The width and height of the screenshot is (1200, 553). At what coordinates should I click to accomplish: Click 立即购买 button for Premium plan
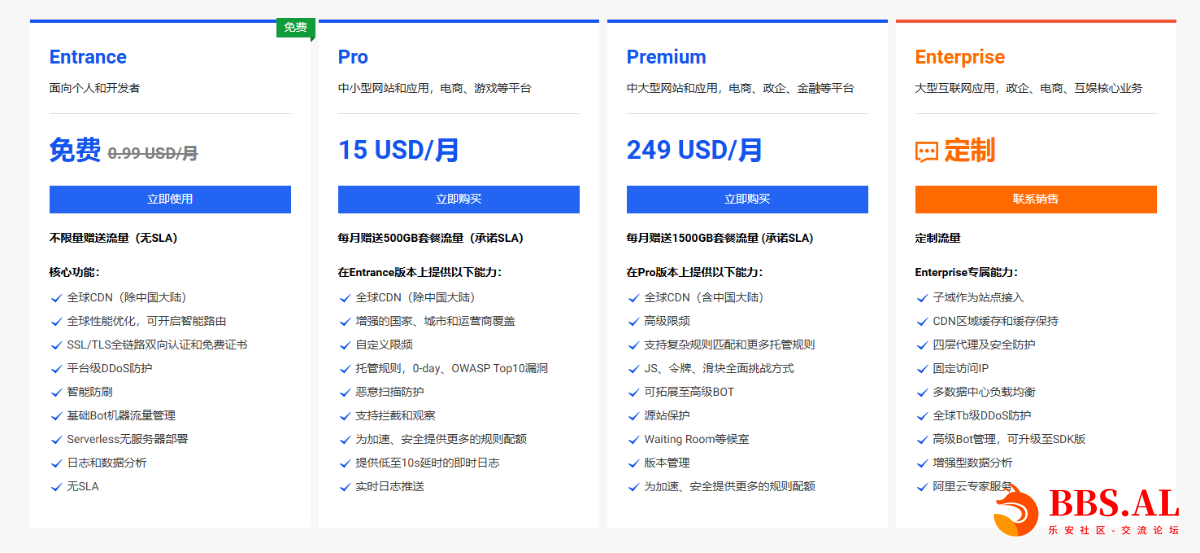click(x=747, y=199)
